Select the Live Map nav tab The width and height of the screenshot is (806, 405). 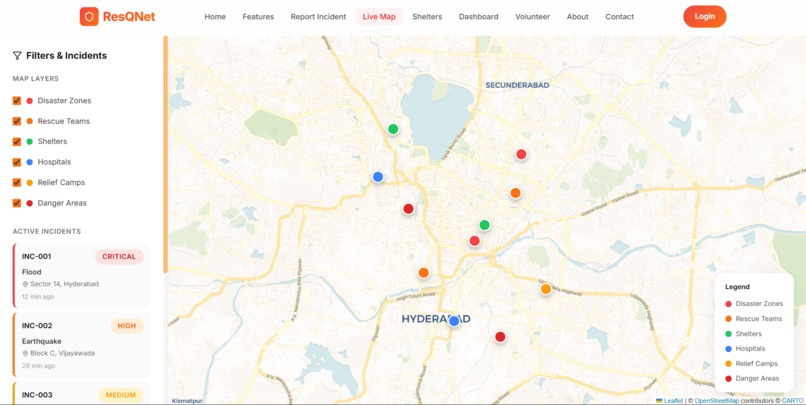(379, 16)
